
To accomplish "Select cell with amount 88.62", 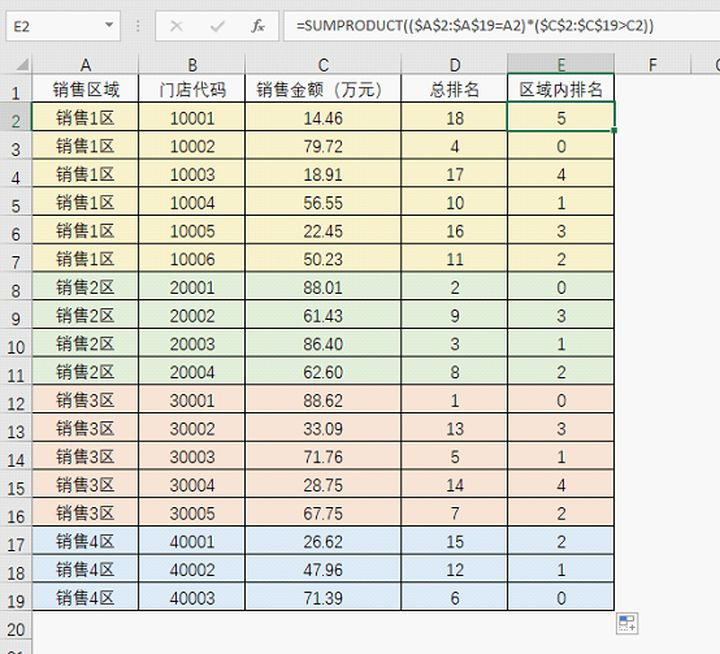I will coord(323,400).
